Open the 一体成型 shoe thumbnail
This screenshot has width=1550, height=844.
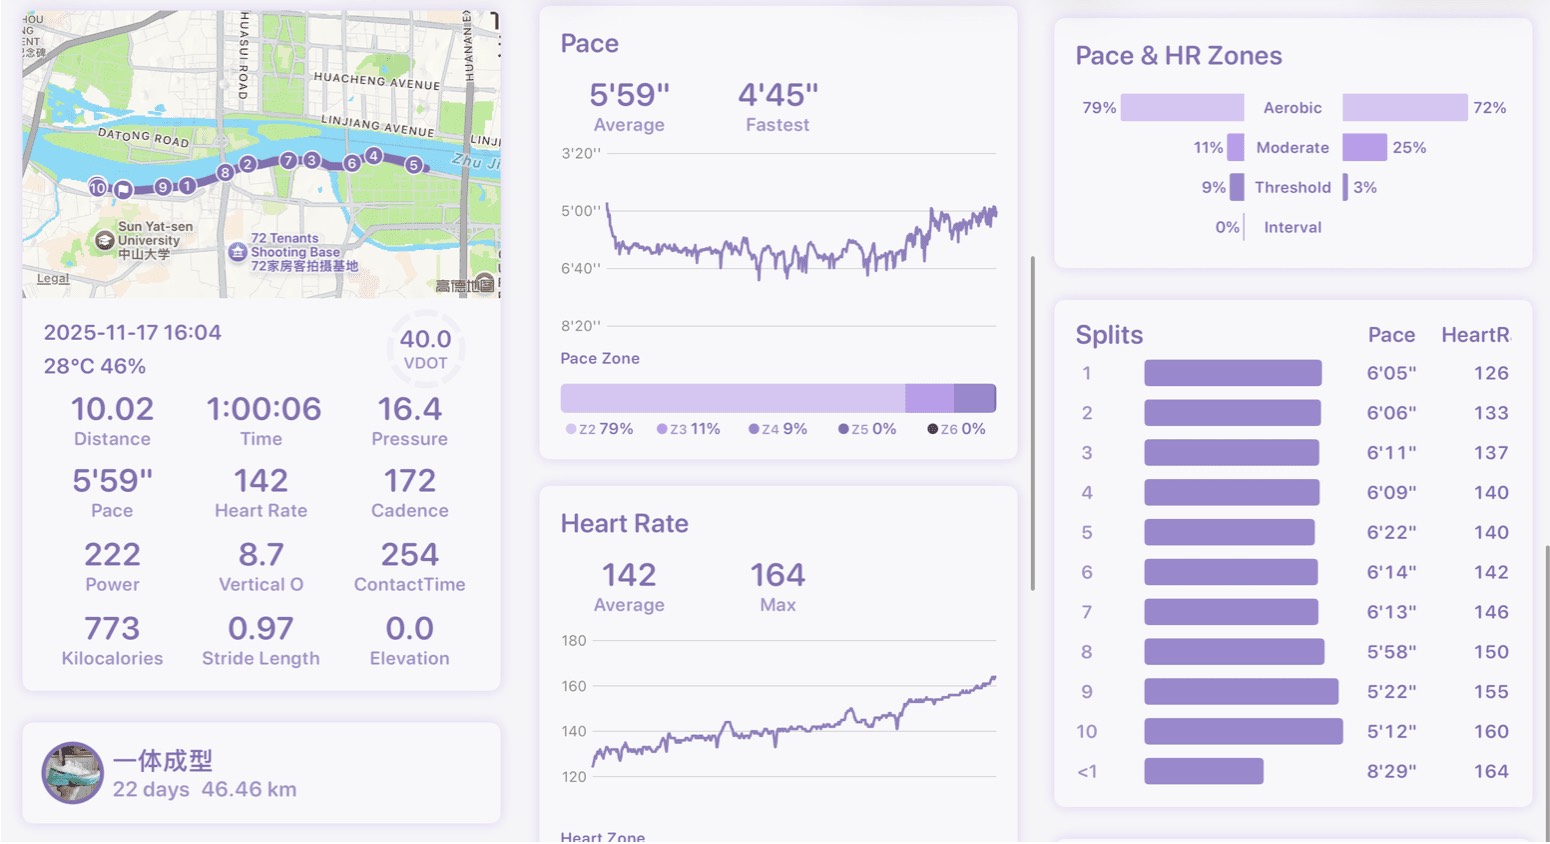pyautogui.click(x=72, y=773)
